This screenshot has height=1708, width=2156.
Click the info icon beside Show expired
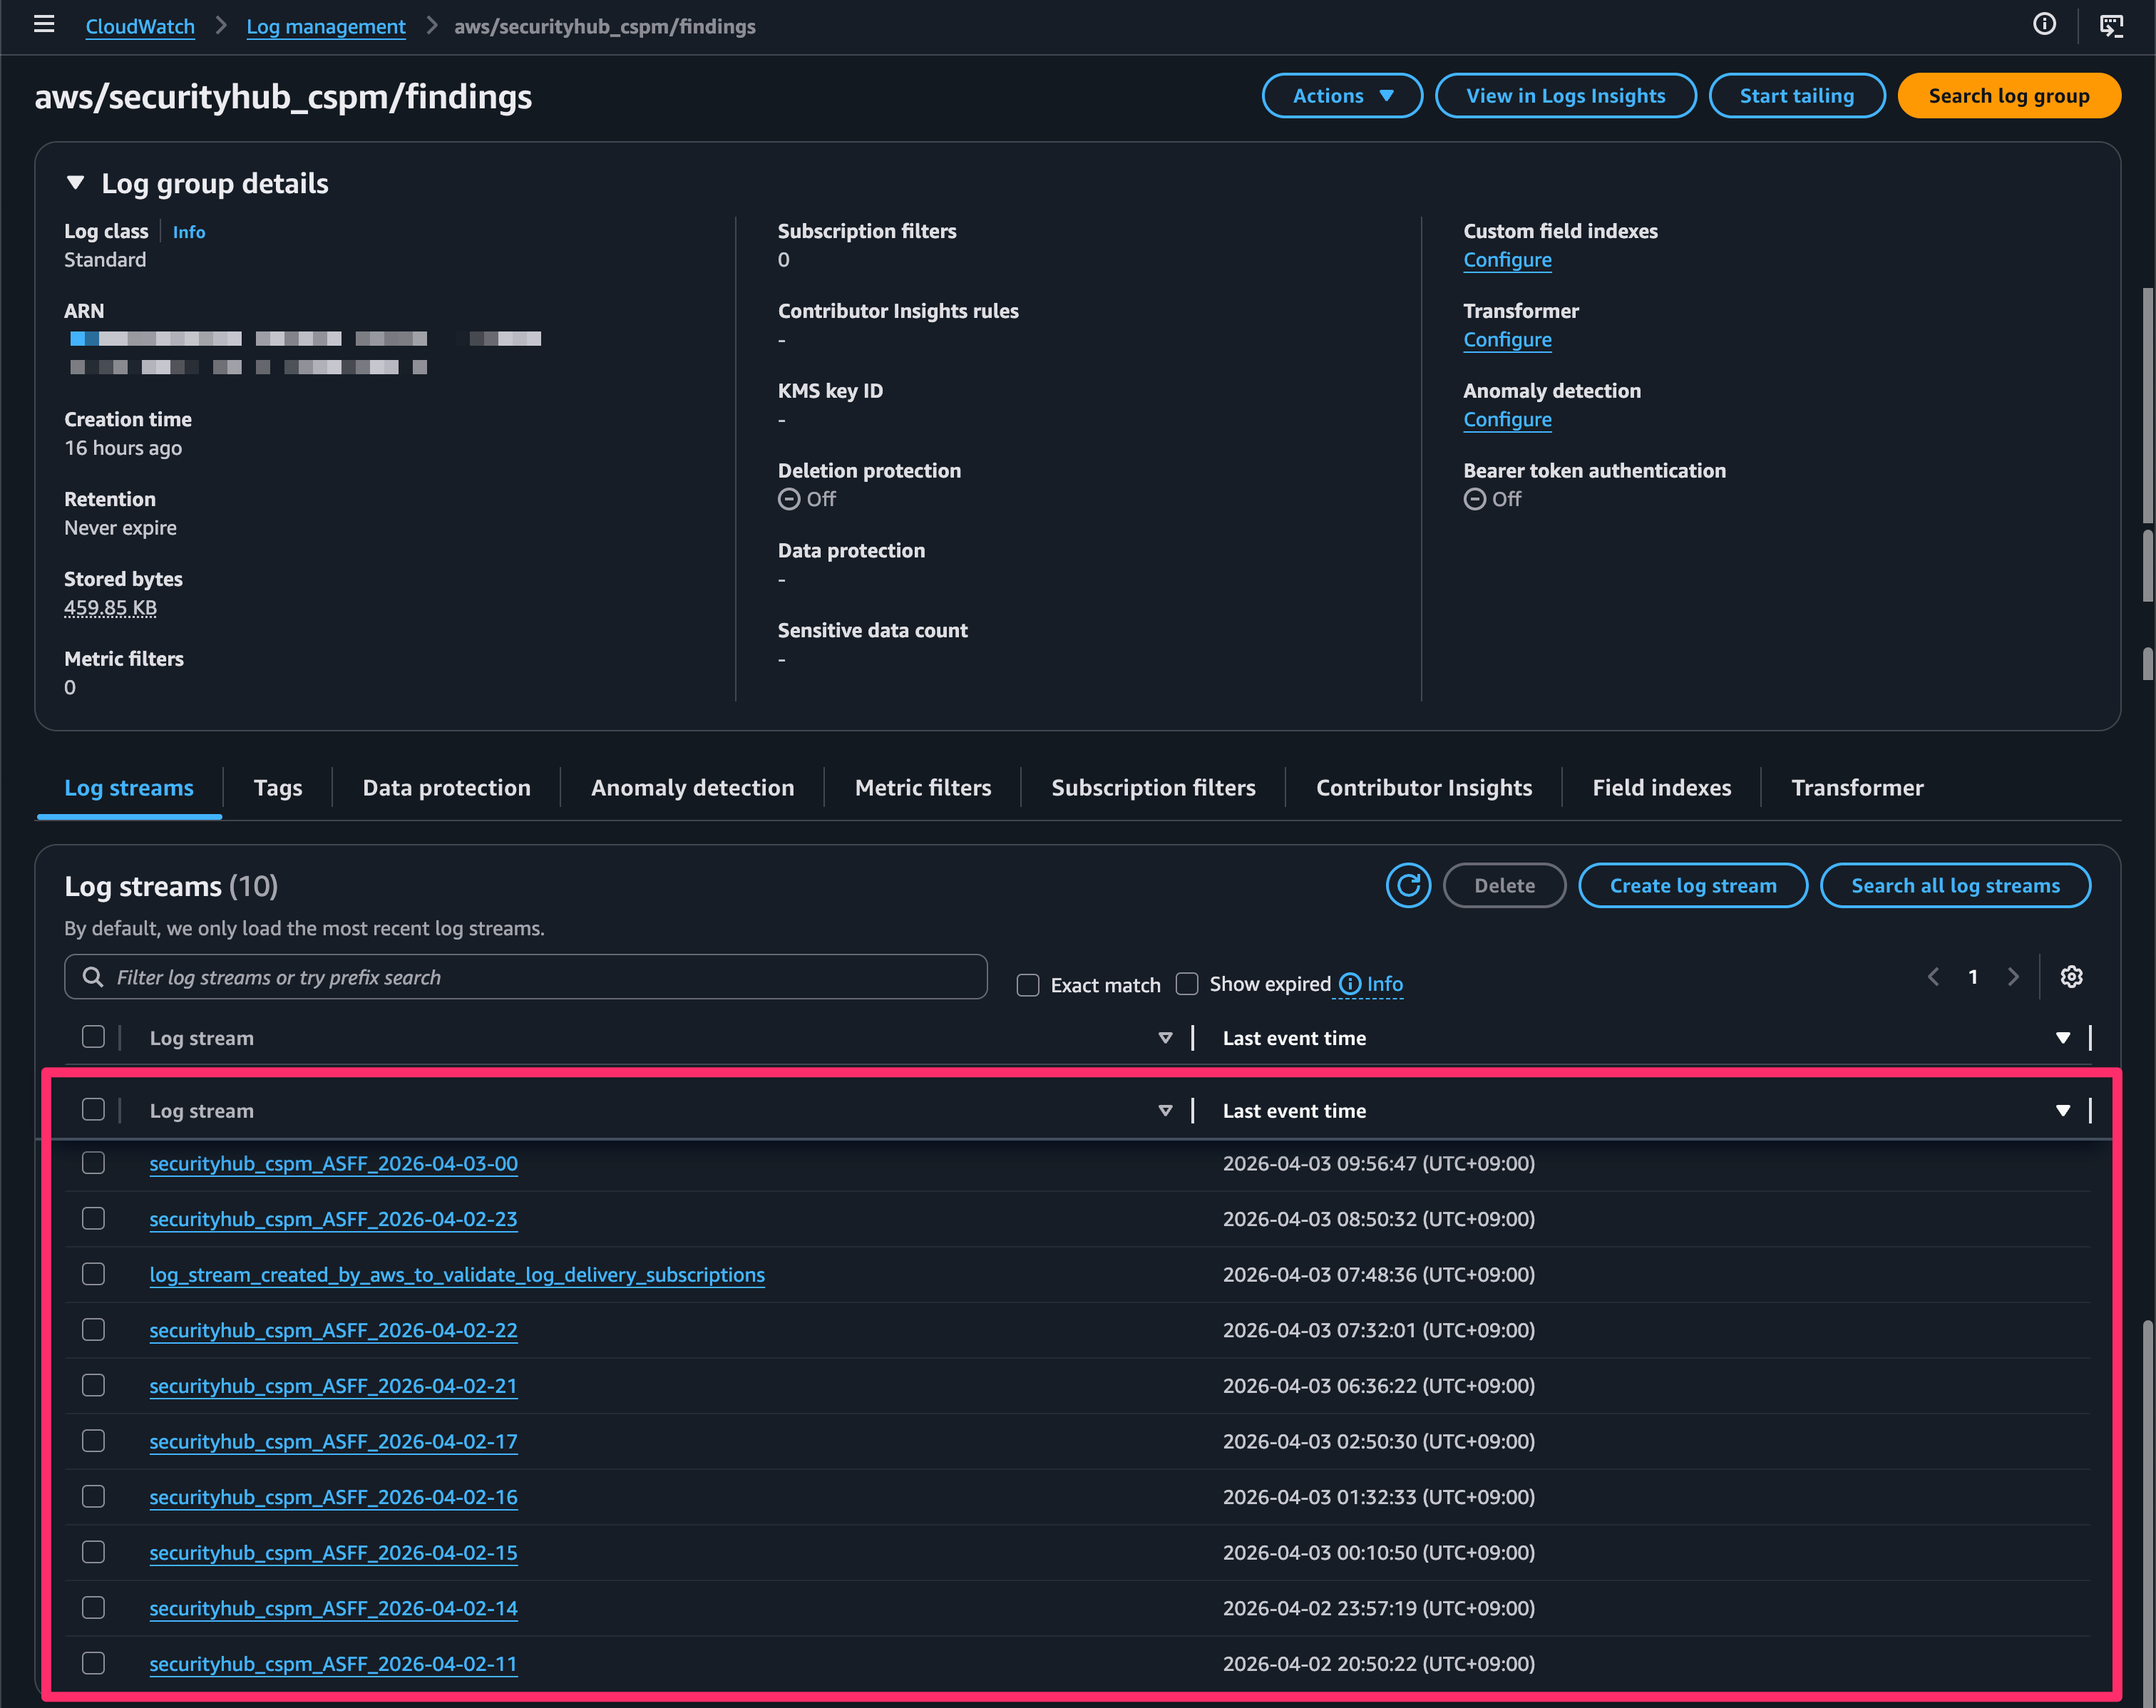(1350, 985)
